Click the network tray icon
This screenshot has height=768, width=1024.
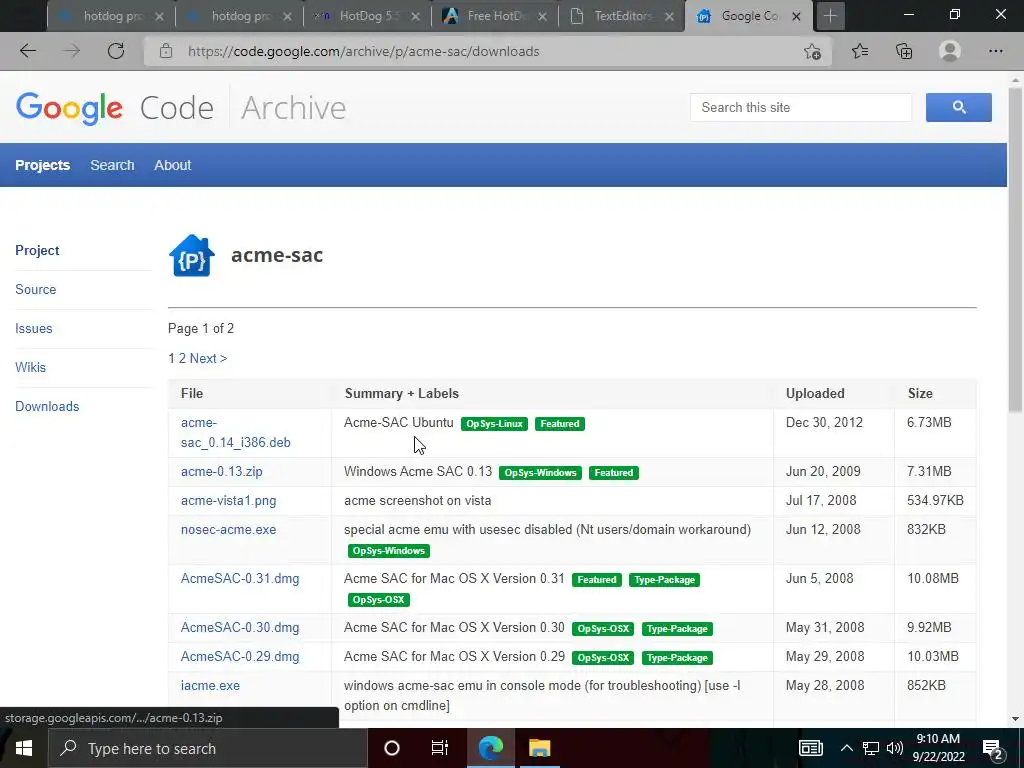coord(871,748)
